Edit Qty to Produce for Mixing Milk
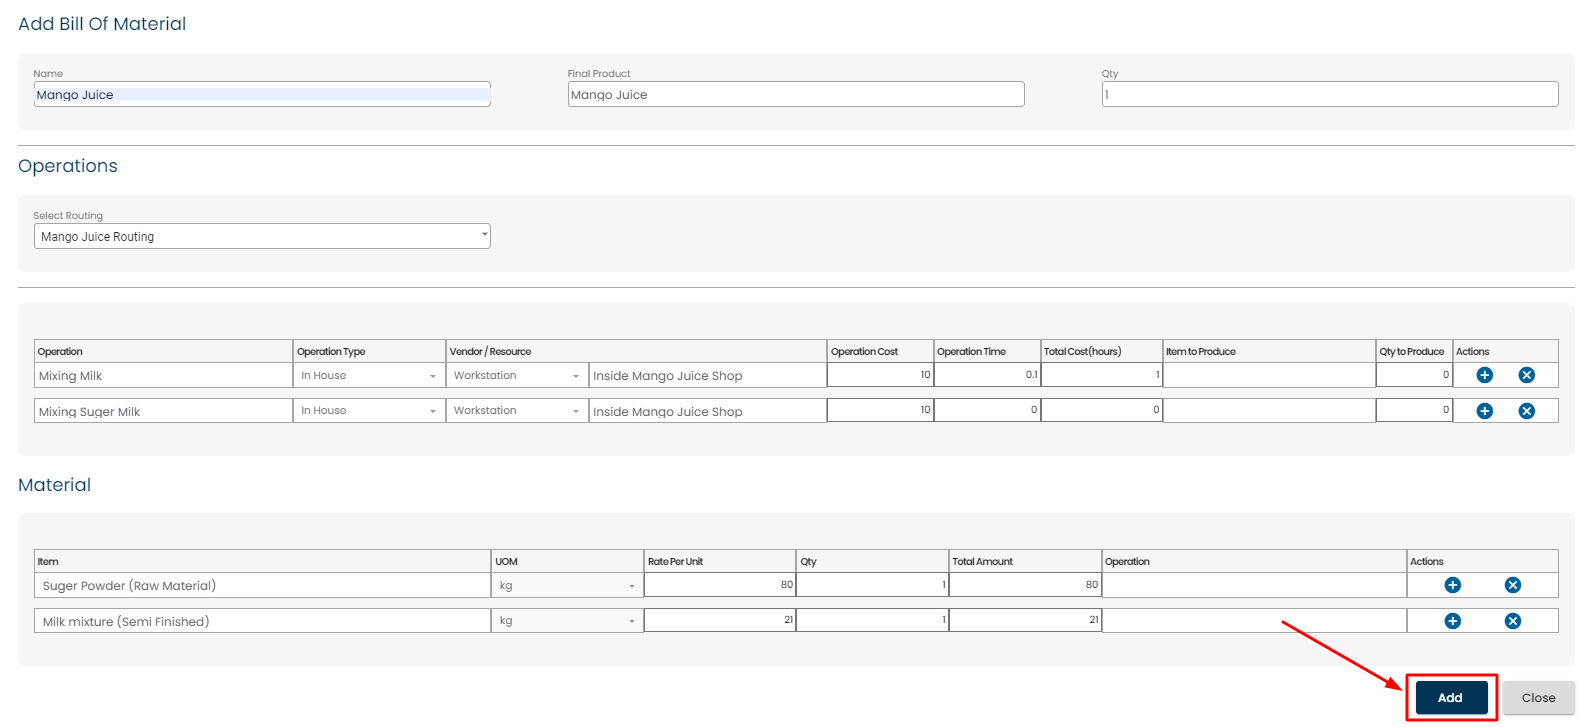 1414,375
